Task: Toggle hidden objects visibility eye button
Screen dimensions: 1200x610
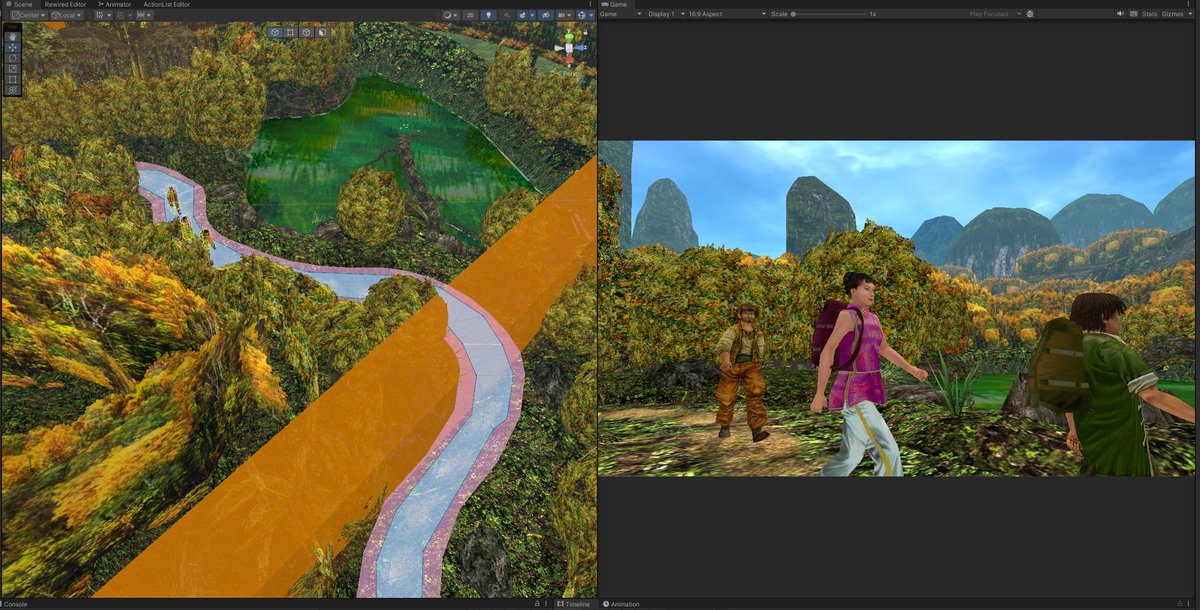Action: [546, 15]
